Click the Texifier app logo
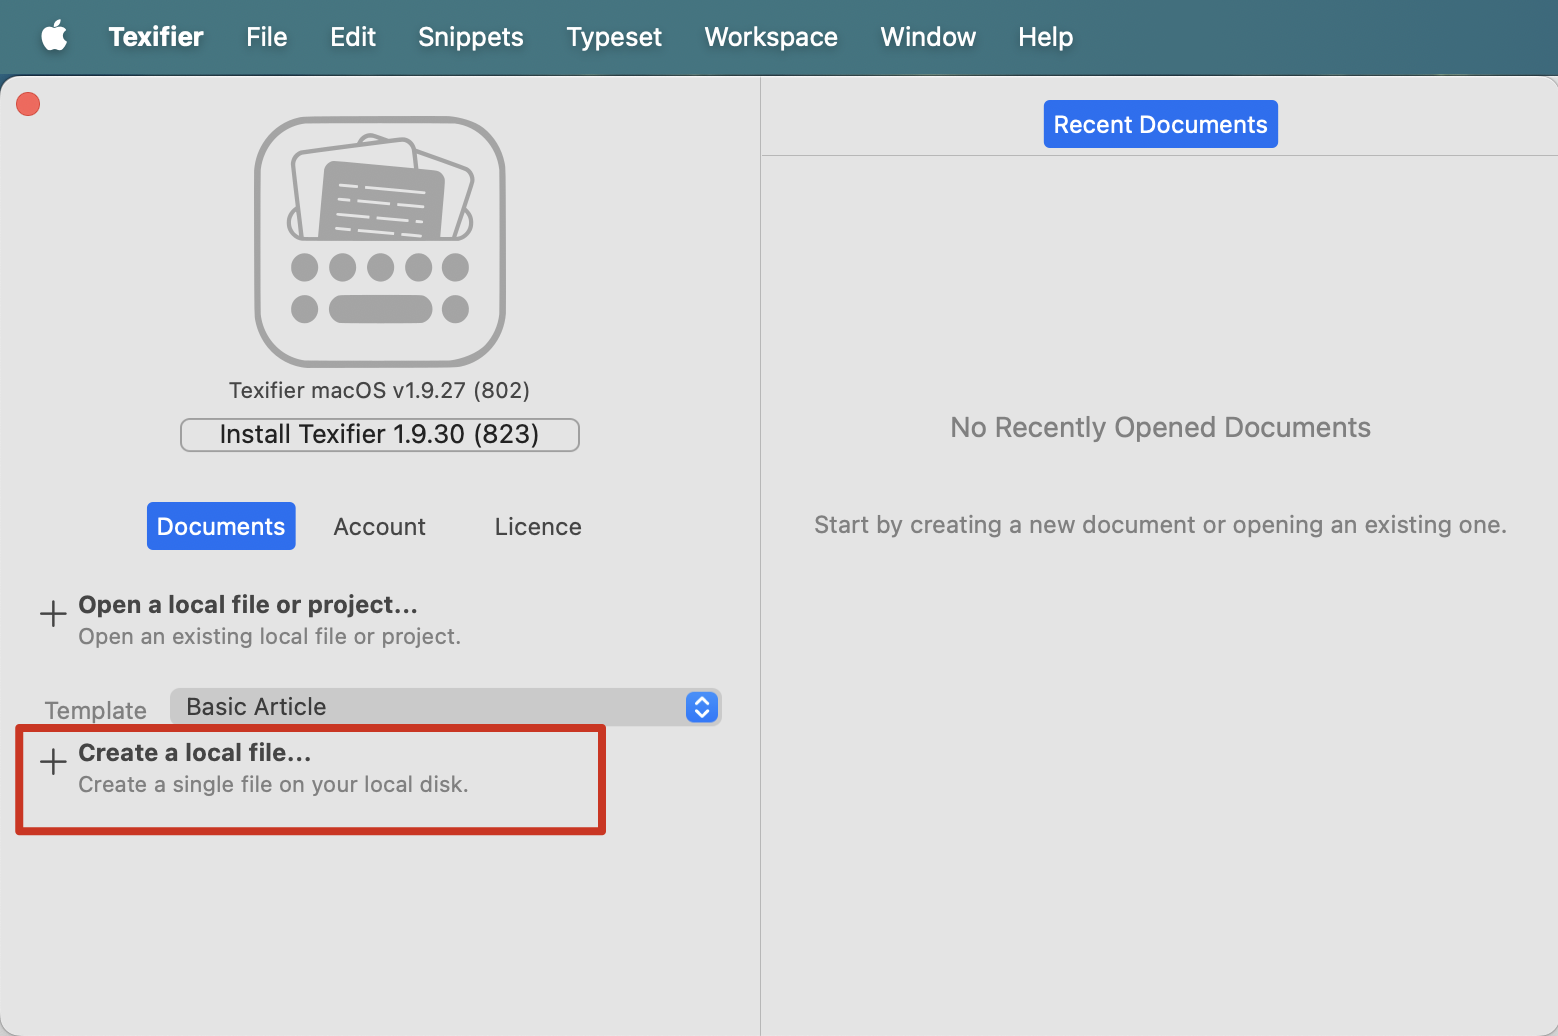This screenshot has height=1036, width=1558. (x=380, y=242)
